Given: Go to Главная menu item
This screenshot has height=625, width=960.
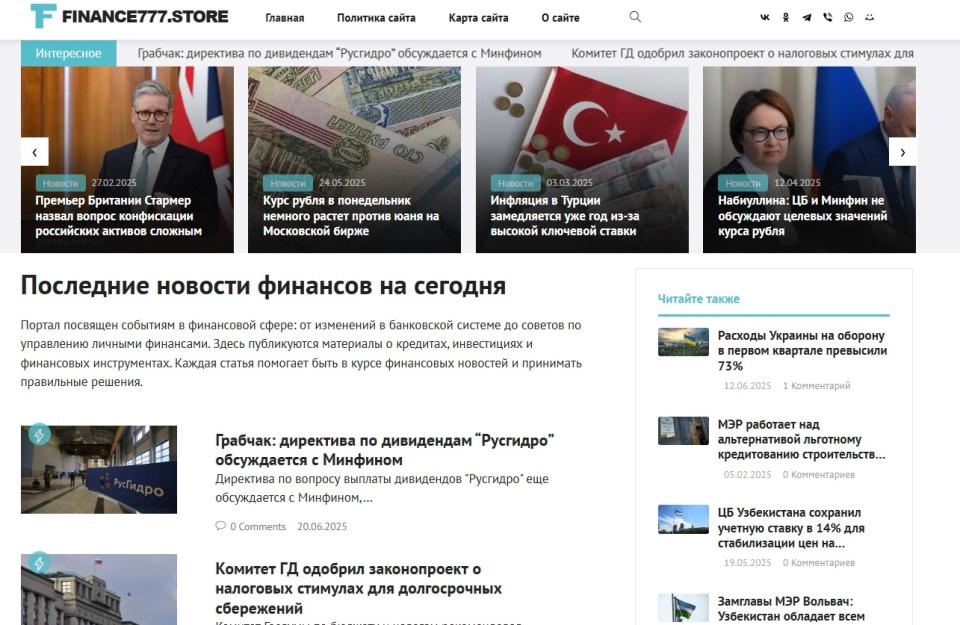Looking at the screenshot, I should click(285, 18).
